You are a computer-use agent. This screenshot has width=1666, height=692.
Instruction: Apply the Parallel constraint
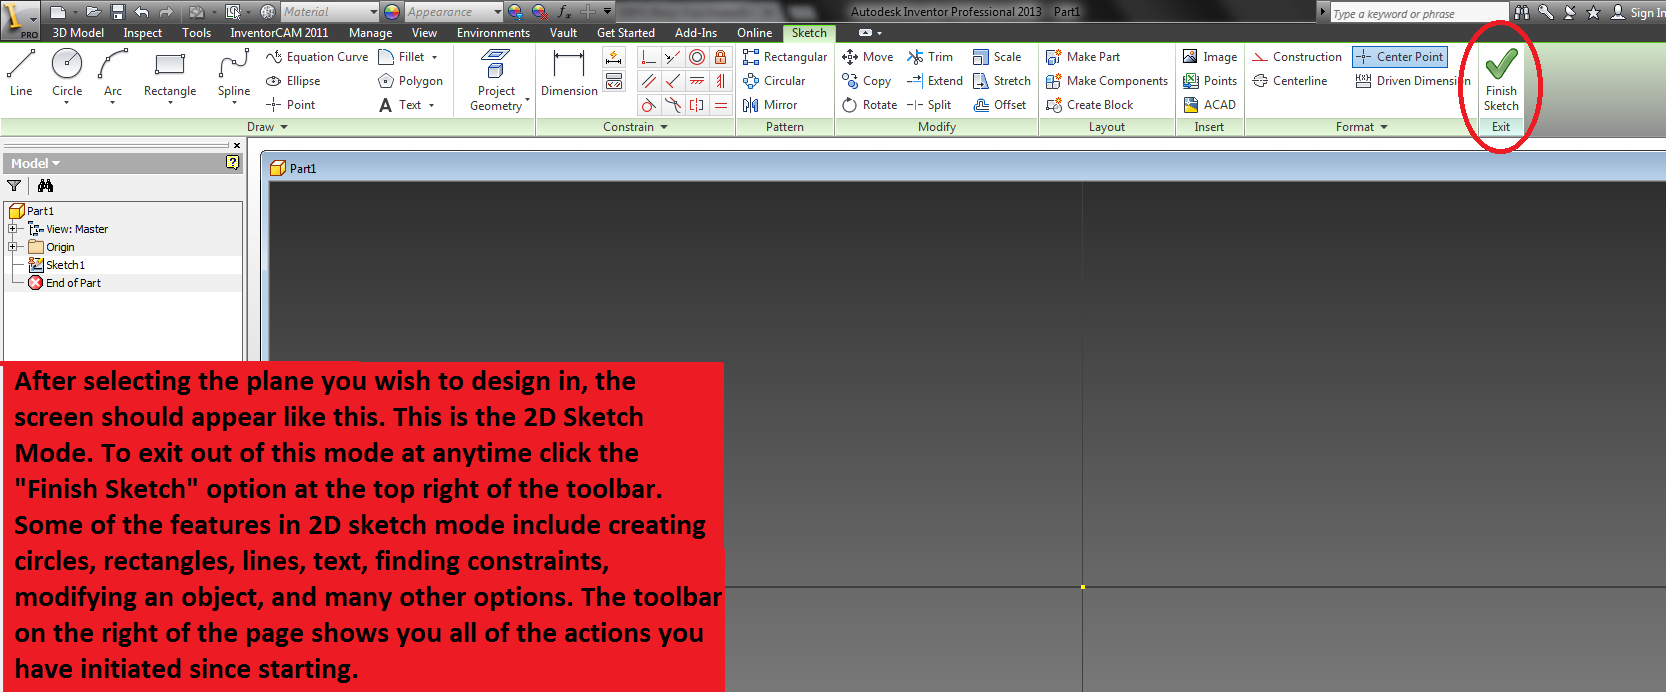click(649, 81)
